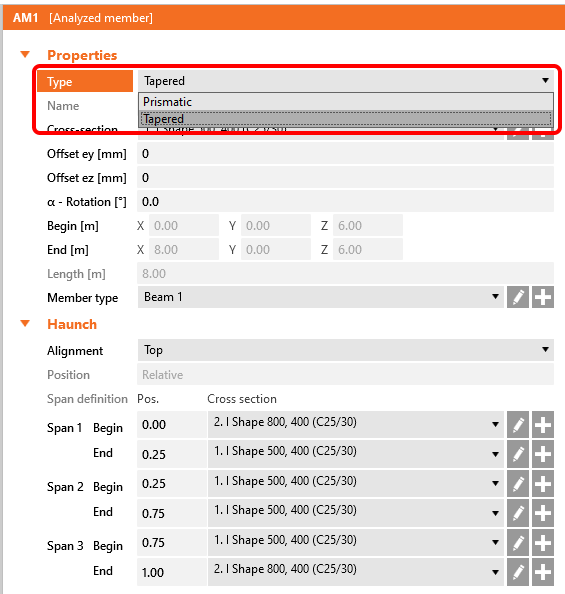
Task: Add new cross-section for Span 2 Begin
Action: pyautogui.click(x=543, y=483)
